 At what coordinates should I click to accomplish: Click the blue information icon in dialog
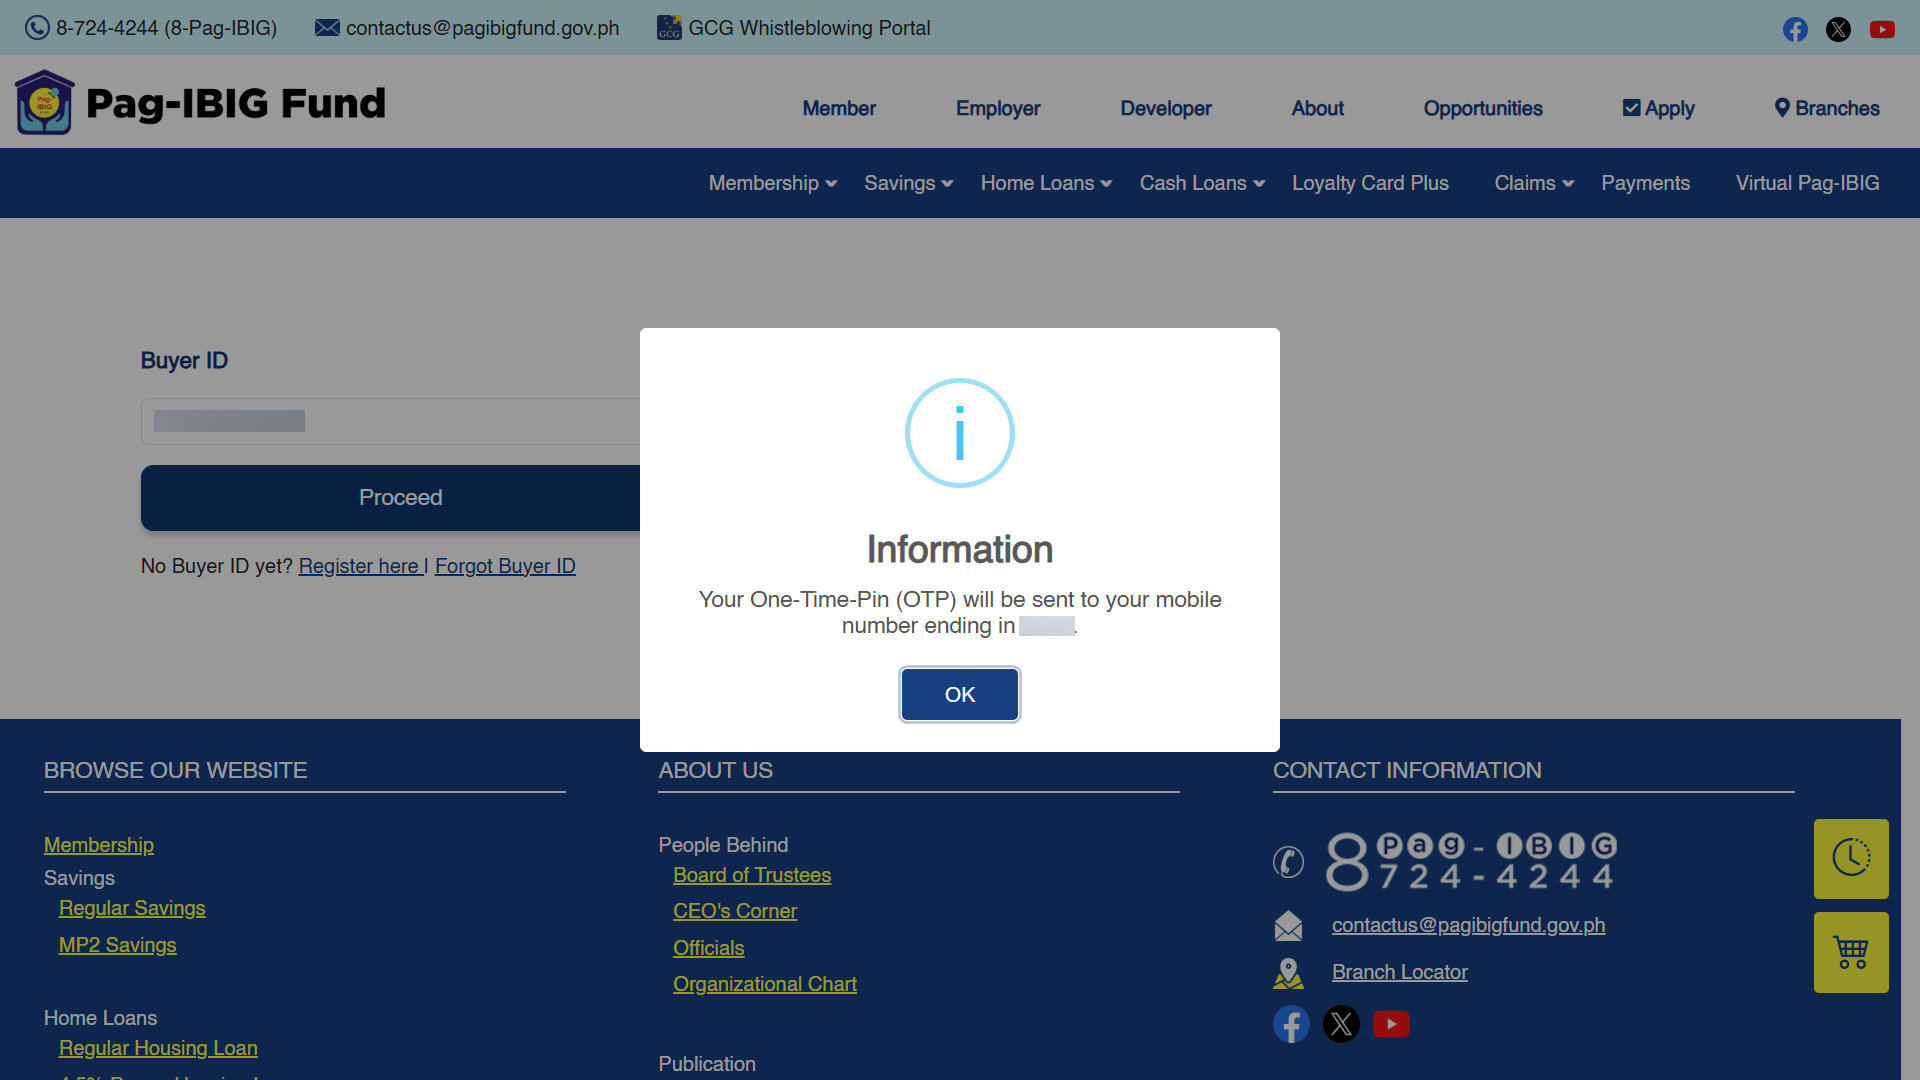tap(960, 433)
